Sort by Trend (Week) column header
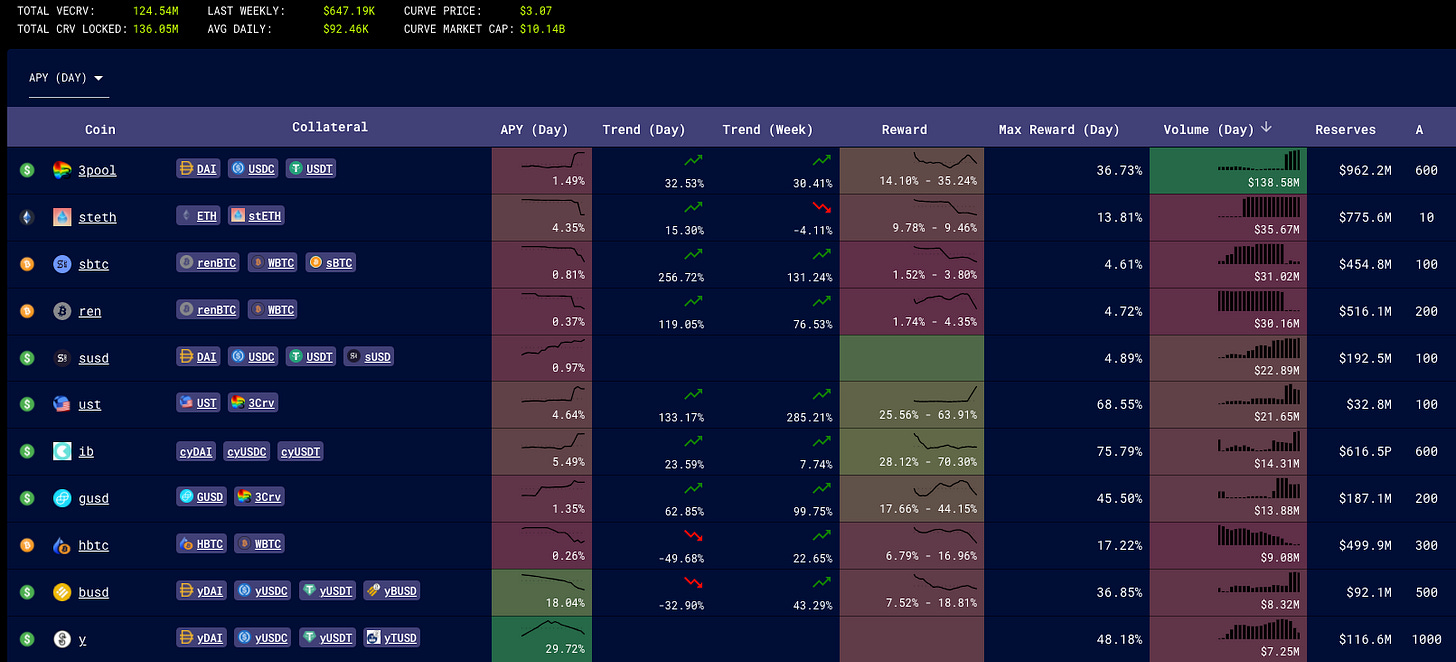Viewport: 1456px width, 662px height. point(768,129)
